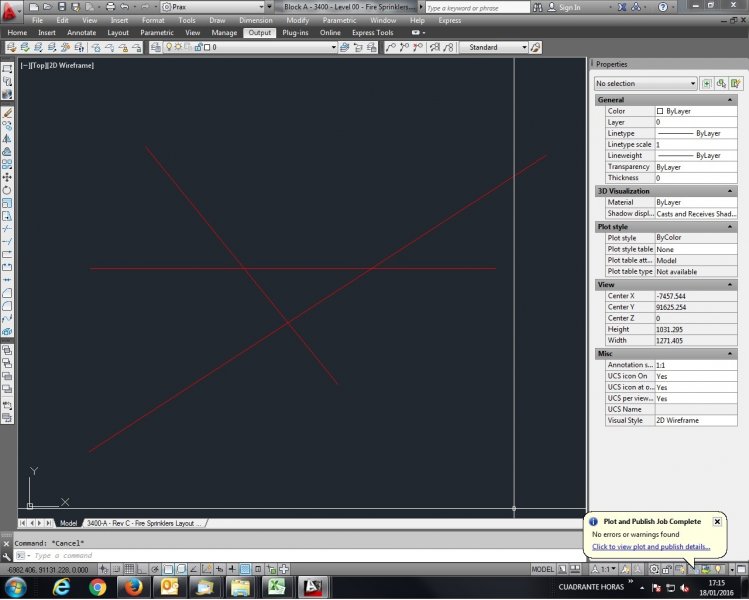Collapse the 3D Visualization section
Viewport: 749px width, 600px height.
[x=729, y=191]
